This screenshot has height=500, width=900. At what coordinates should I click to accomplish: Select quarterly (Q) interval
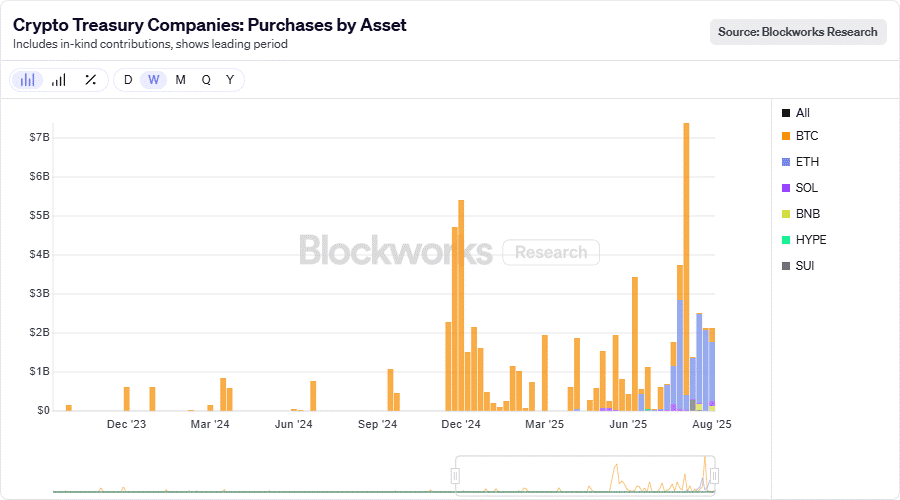click(206, 80)
